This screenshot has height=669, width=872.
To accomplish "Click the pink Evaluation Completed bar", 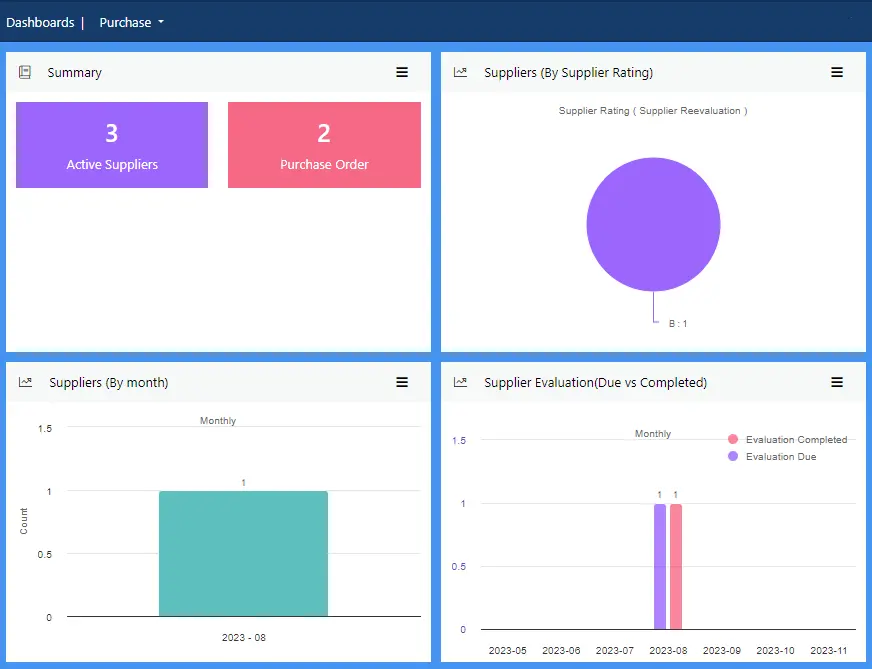I will 676,566.
